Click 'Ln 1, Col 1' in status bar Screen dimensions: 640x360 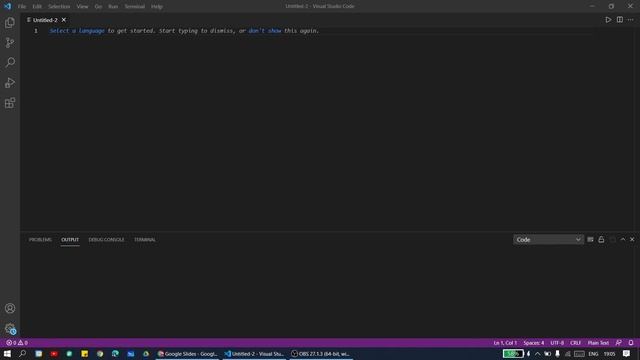(x=505, y=343)
